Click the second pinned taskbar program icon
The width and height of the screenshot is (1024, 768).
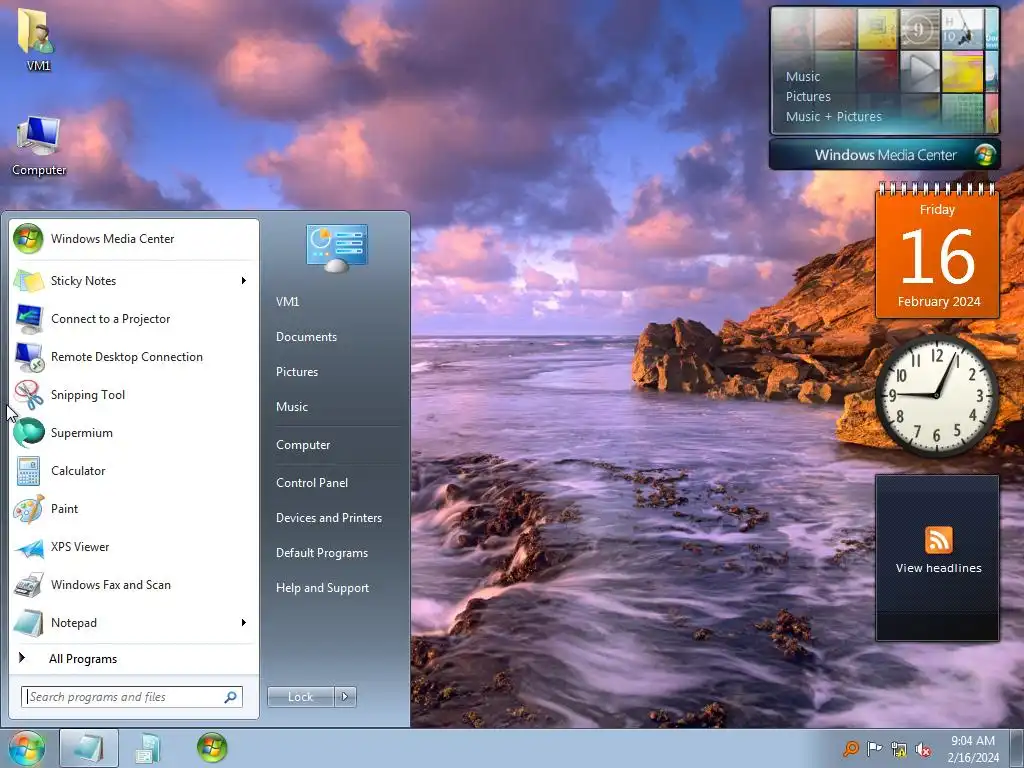(x=148, y=748)
